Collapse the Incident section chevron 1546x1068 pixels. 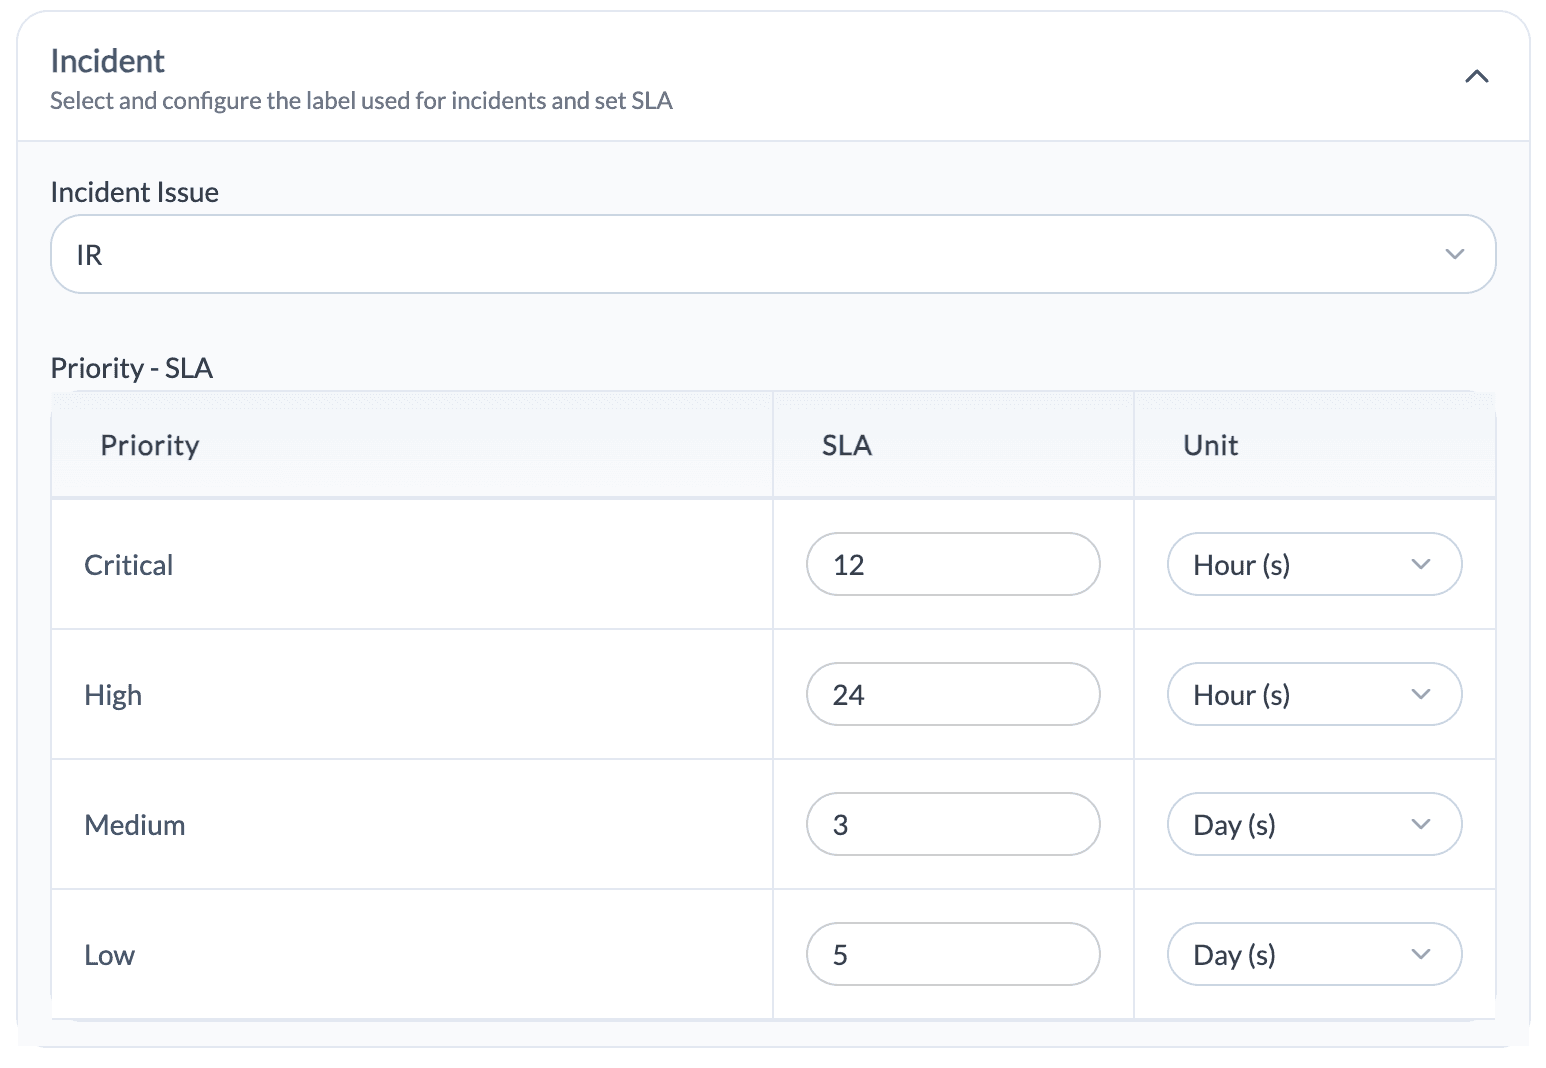click(1476, 77)
